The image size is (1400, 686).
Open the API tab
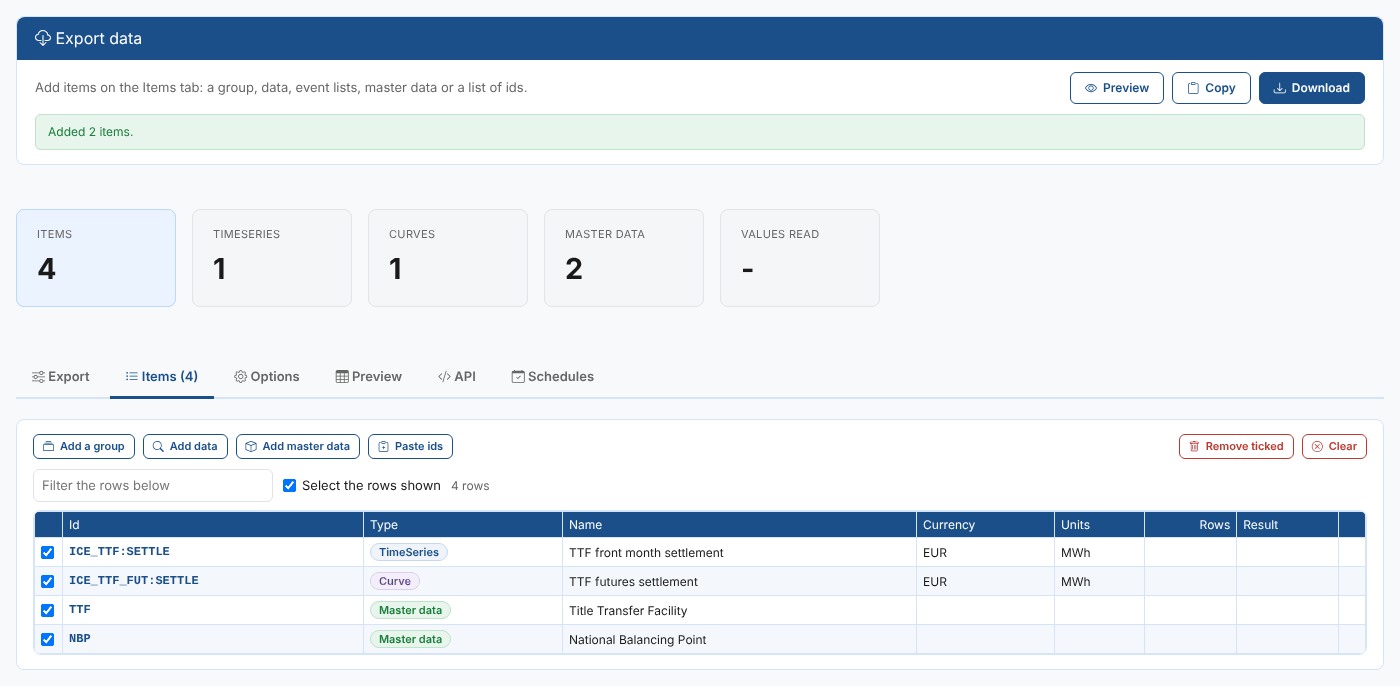(457, 377)
